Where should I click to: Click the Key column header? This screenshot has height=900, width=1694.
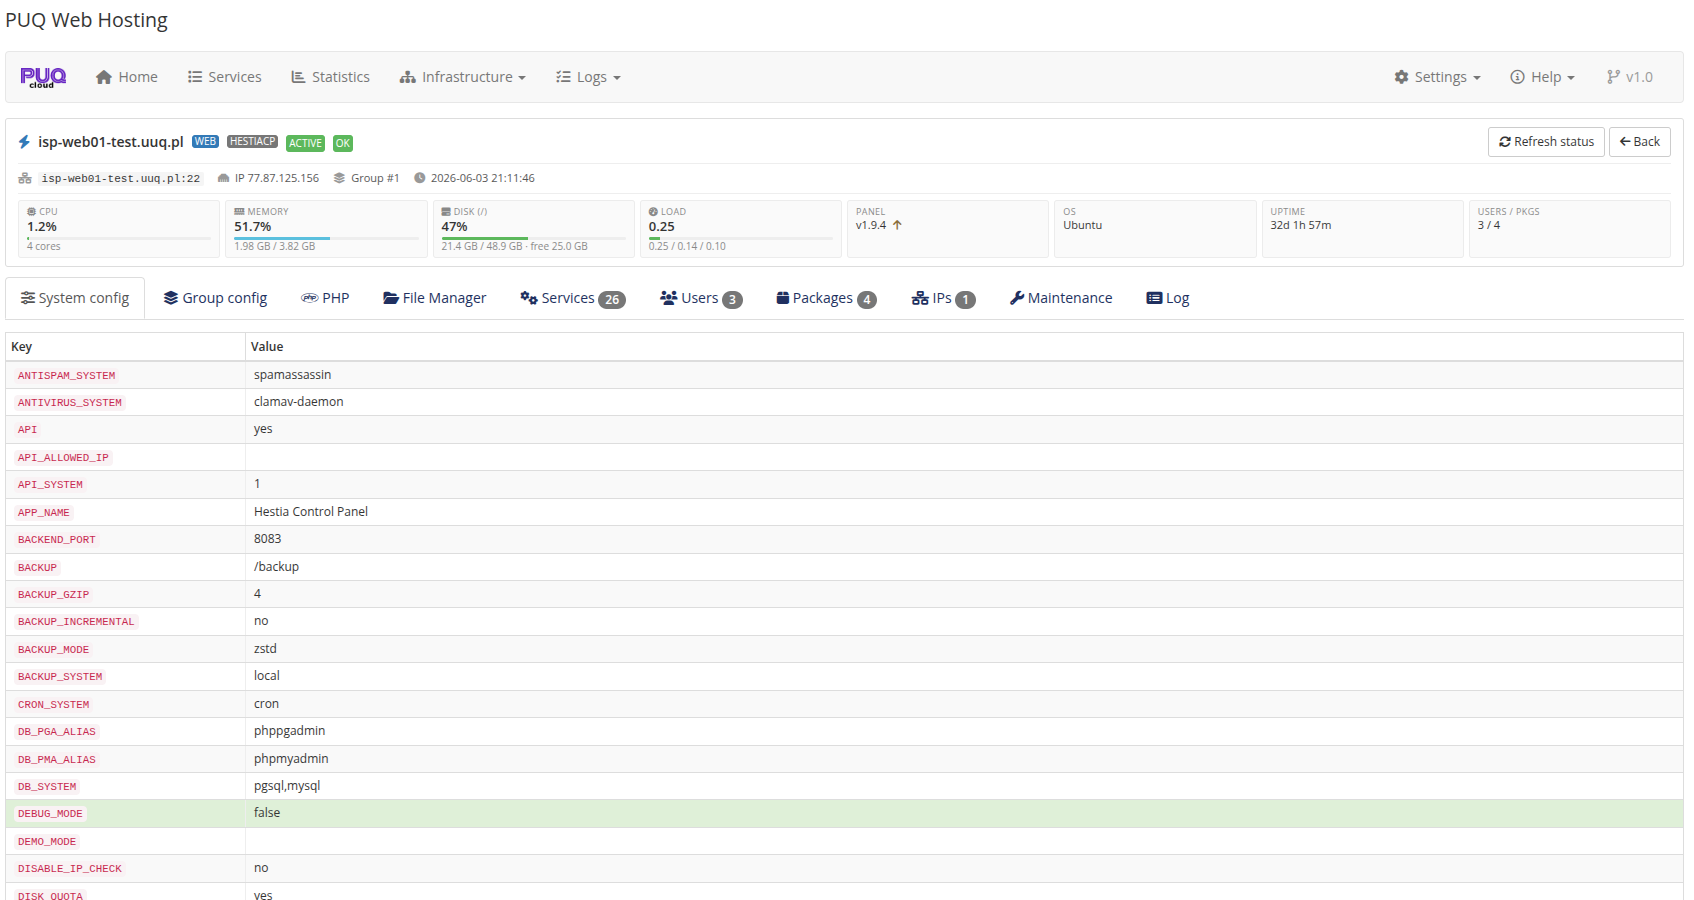pos(22,347)
